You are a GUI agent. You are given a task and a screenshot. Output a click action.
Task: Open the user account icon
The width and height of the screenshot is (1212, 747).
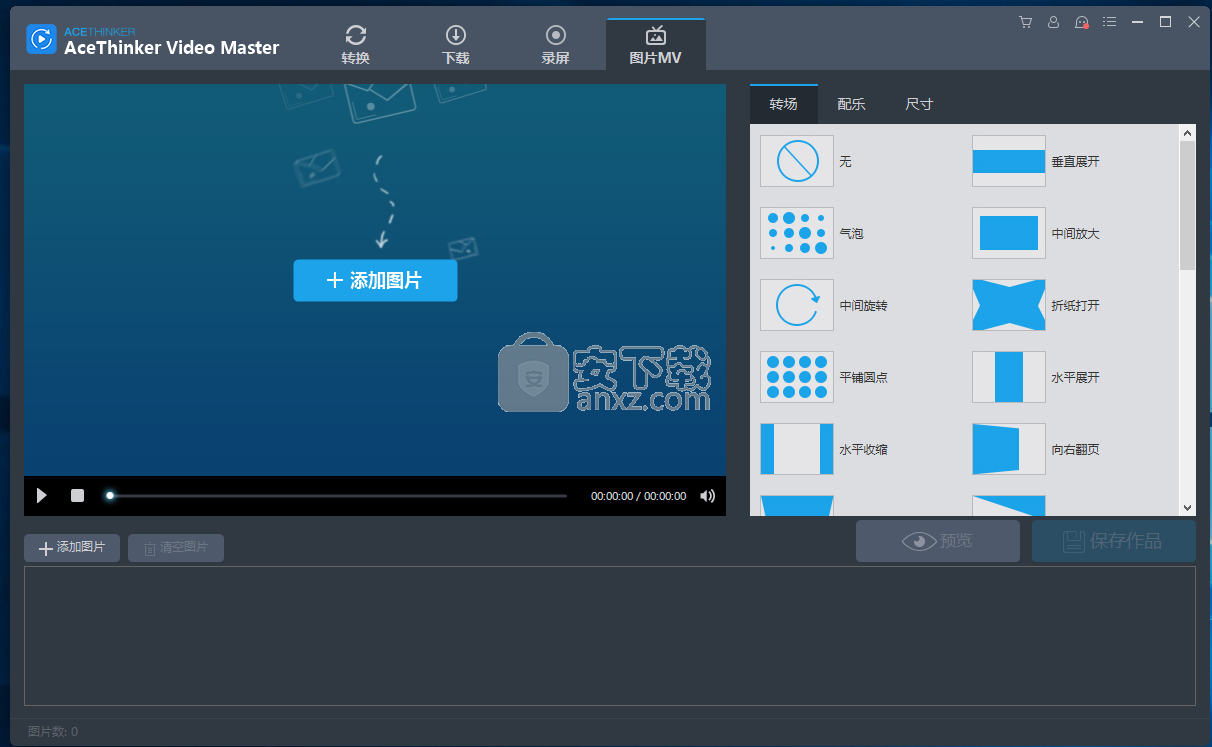(x=1053, y=22)
